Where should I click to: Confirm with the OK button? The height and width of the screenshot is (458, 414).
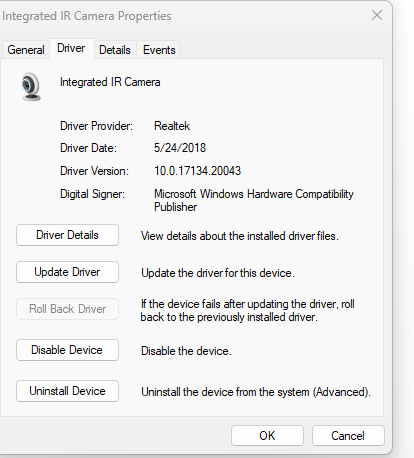[267, 436]
